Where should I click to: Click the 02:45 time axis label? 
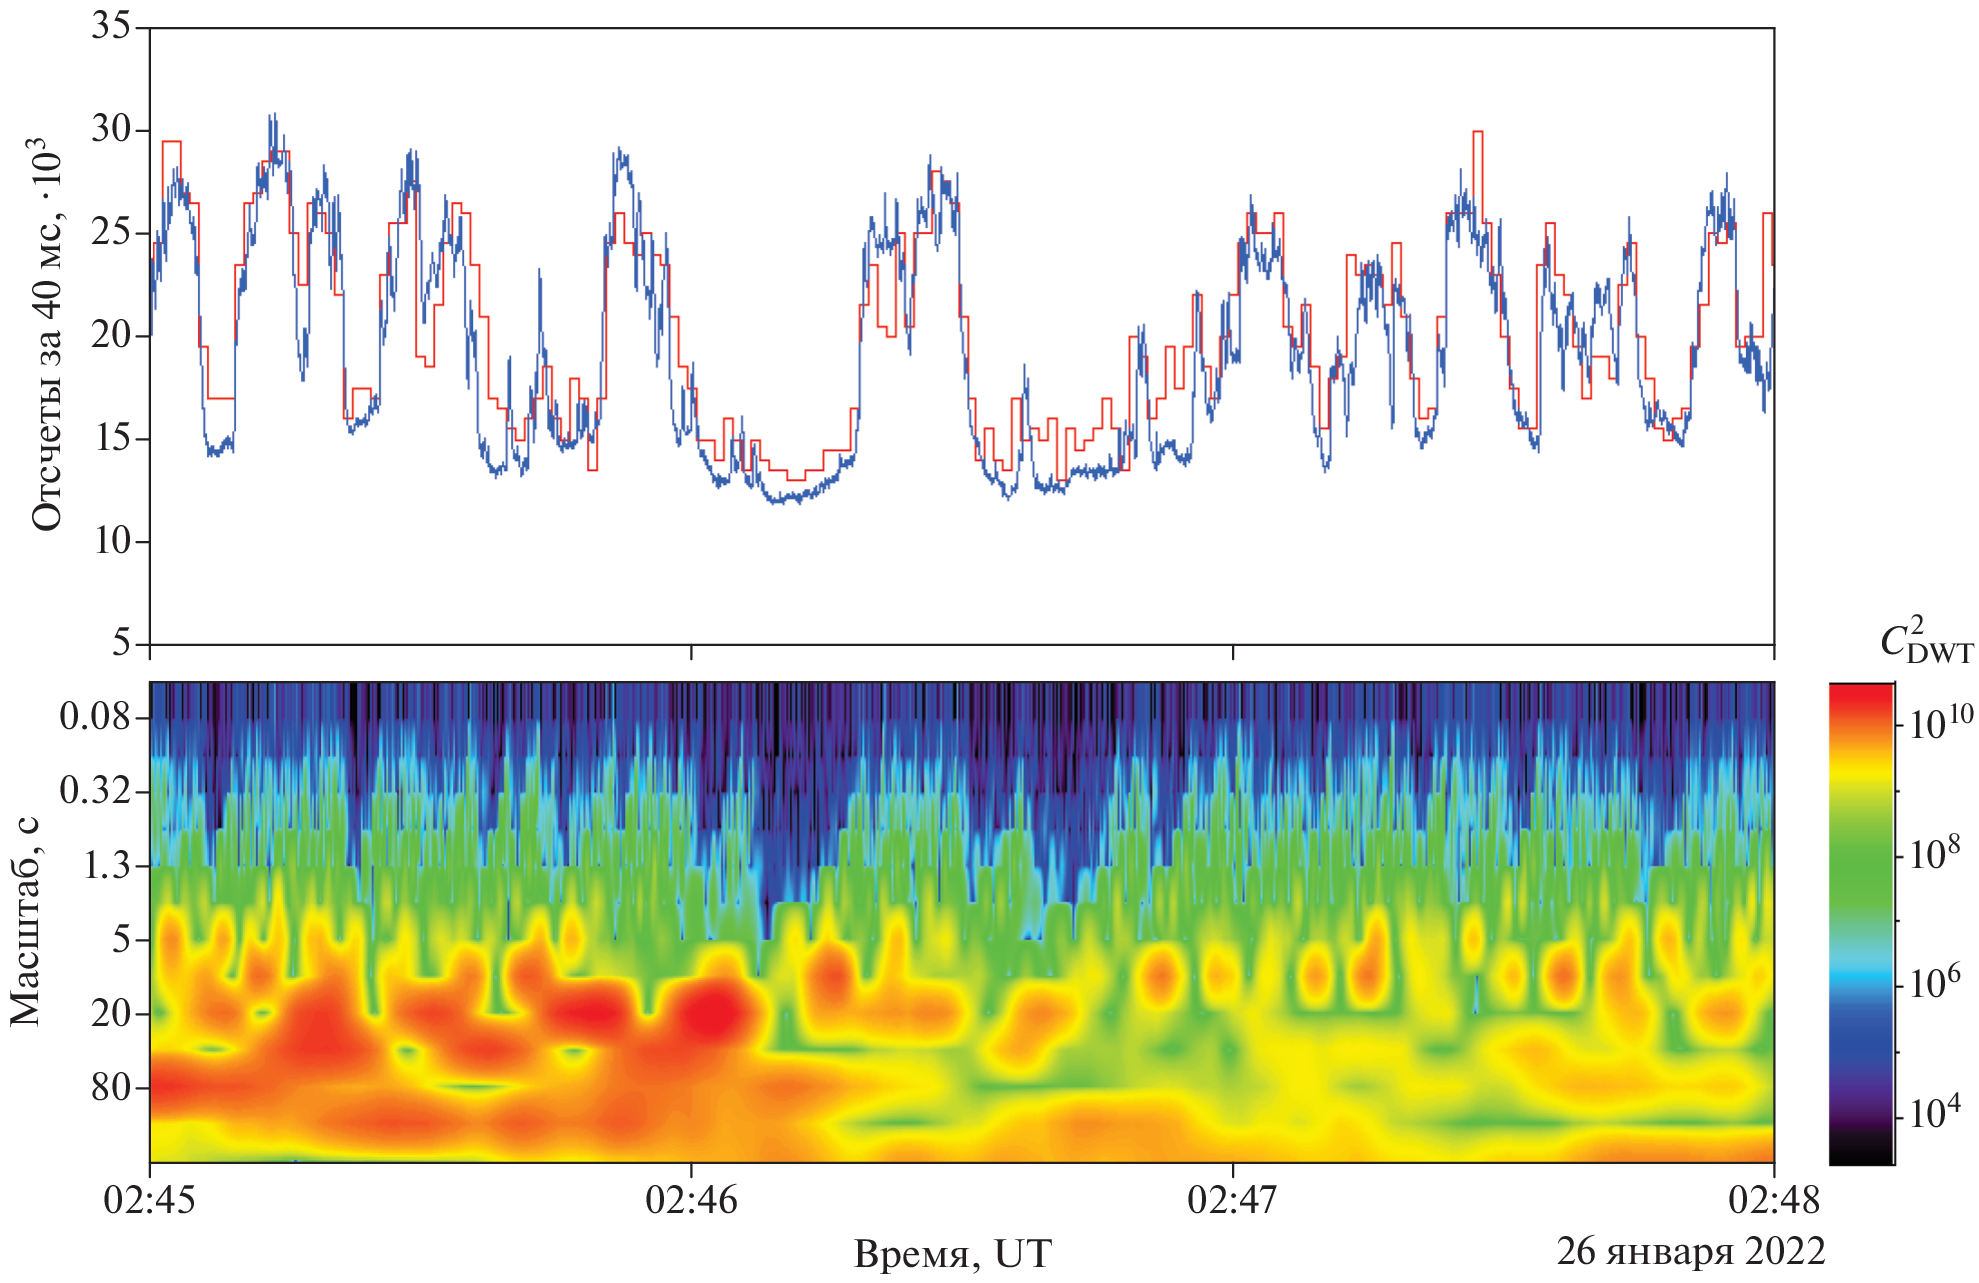click(x=149, y=1199)
